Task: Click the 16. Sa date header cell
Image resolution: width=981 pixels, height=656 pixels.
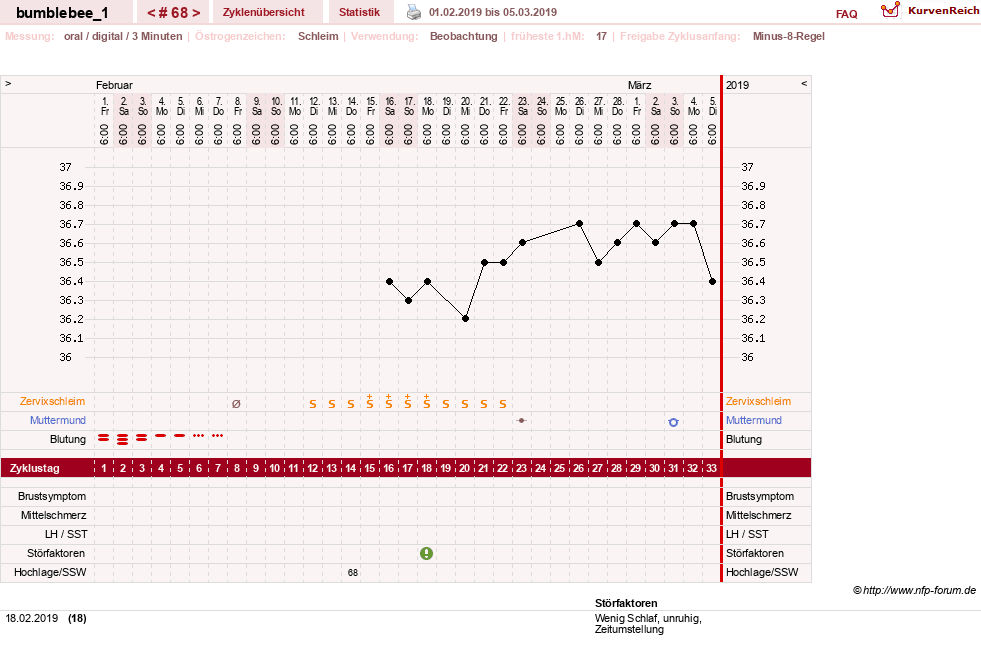Action: click(390, 106)
